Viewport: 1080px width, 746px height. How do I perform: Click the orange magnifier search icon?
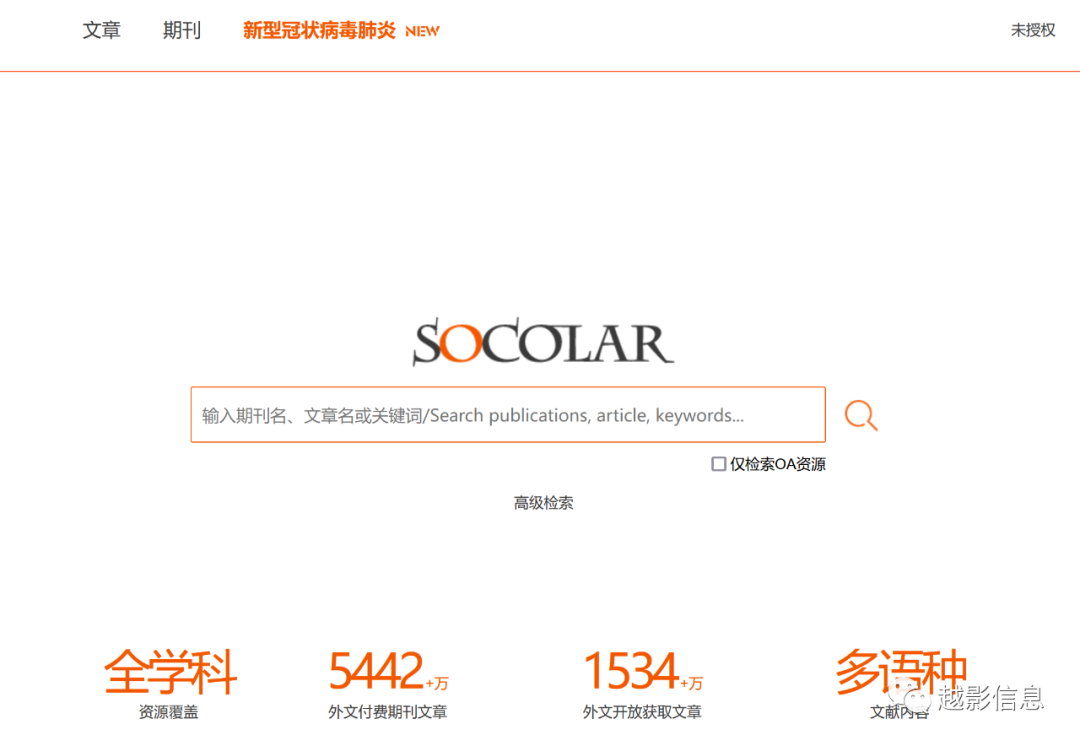(861, 415)
